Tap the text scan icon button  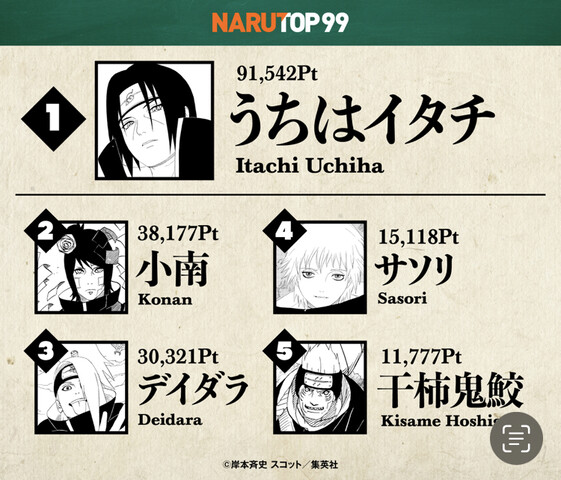(516, 439)
